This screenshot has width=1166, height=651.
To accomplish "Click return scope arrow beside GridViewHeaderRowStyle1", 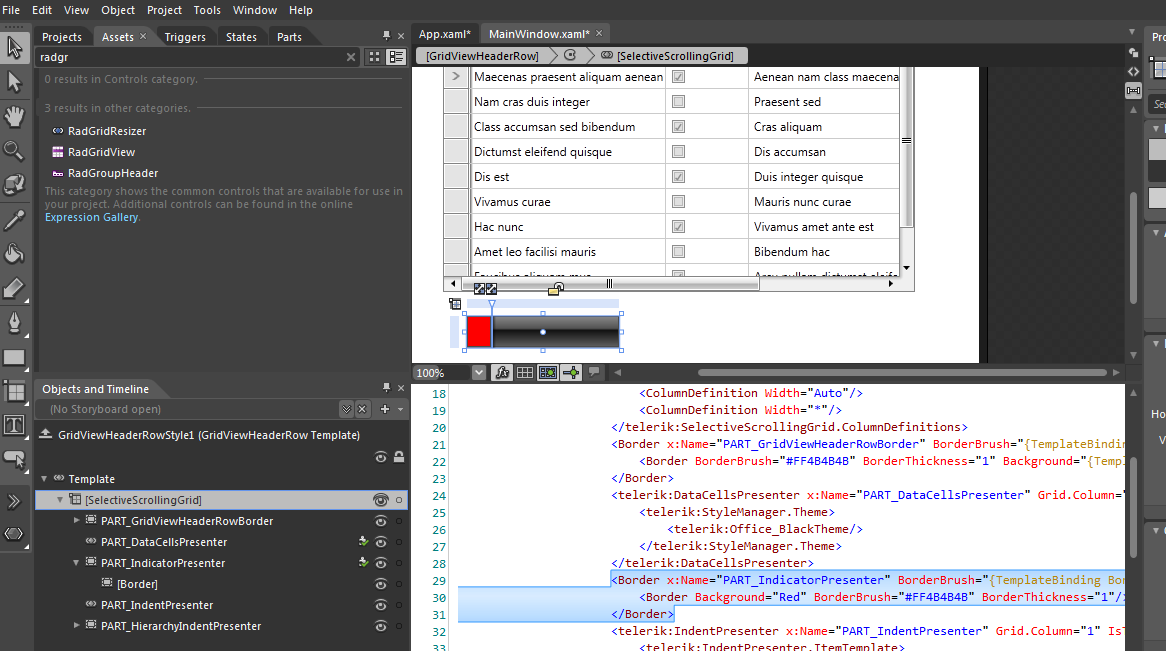I will [x=45, y=435].
